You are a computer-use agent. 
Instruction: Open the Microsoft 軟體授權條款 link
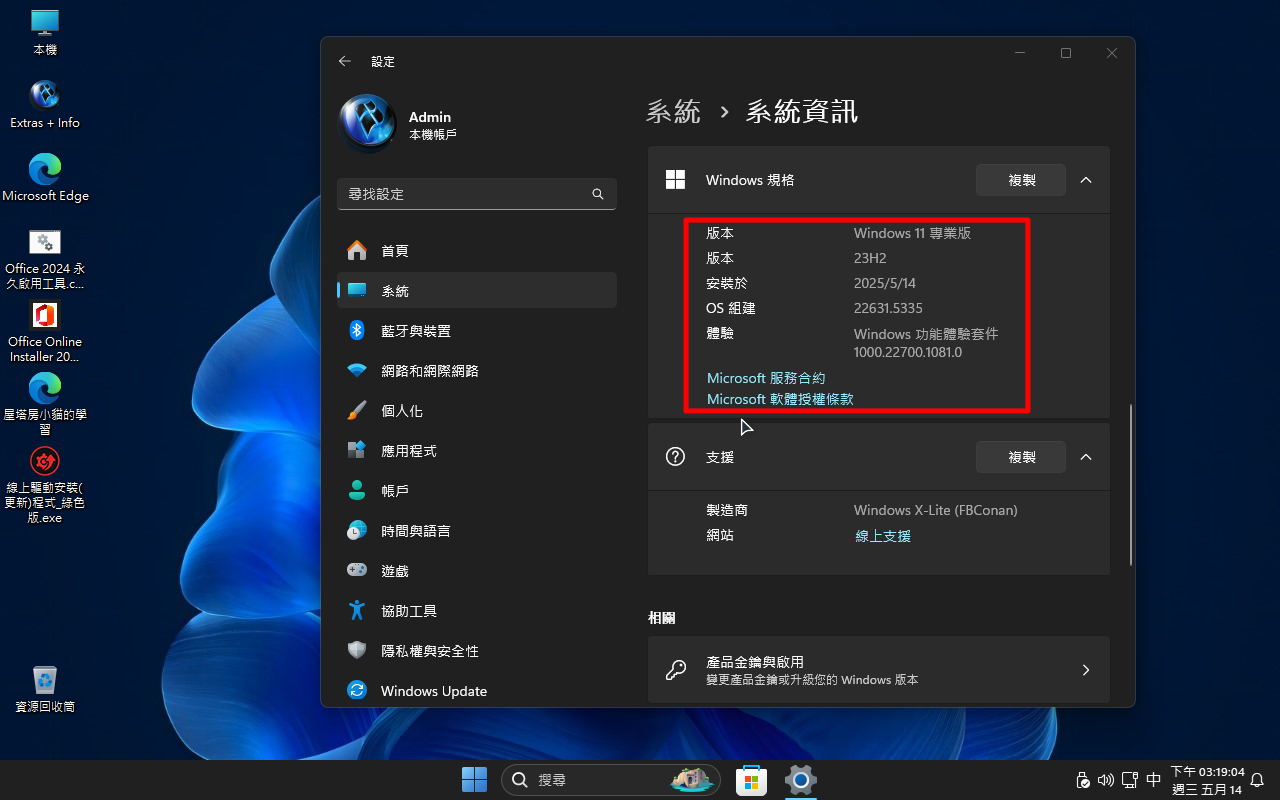point(780,399)
